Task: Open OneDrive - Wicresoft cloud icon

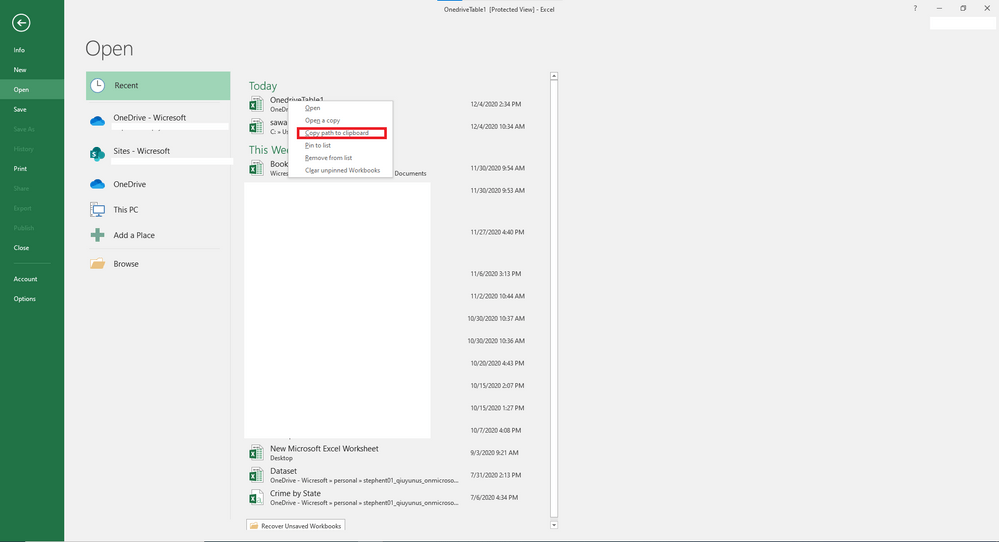Action: (97, 121)
